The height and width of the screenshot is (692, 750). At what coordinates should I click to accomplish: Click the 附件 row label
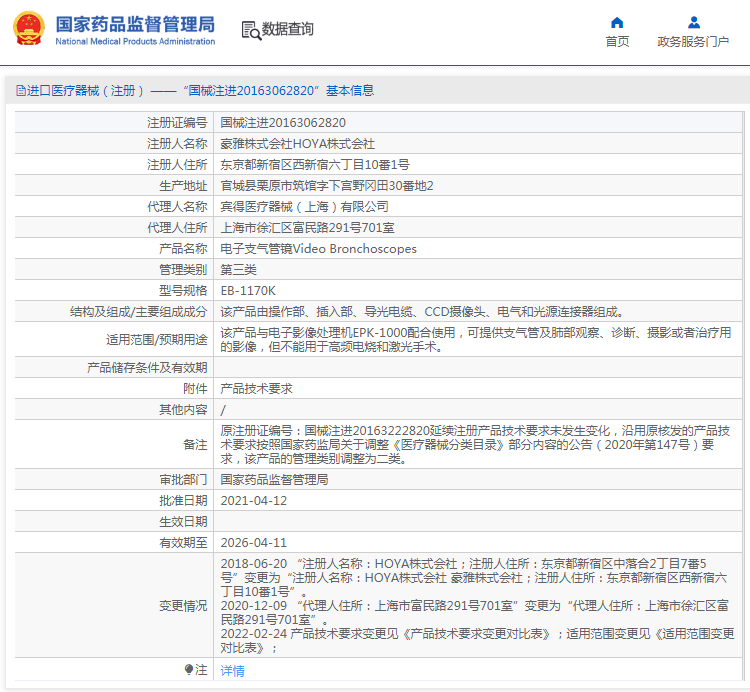click(x=195, y=388)
